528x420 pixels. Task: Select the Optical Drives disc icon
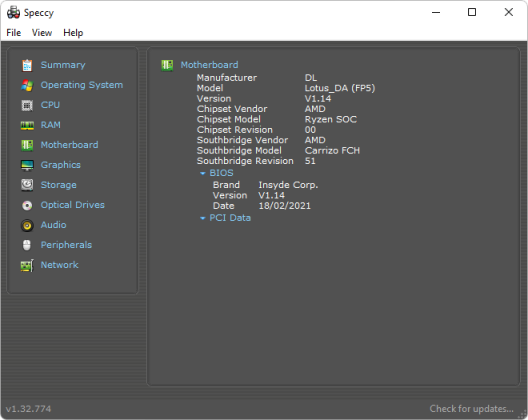coord(27,205)
